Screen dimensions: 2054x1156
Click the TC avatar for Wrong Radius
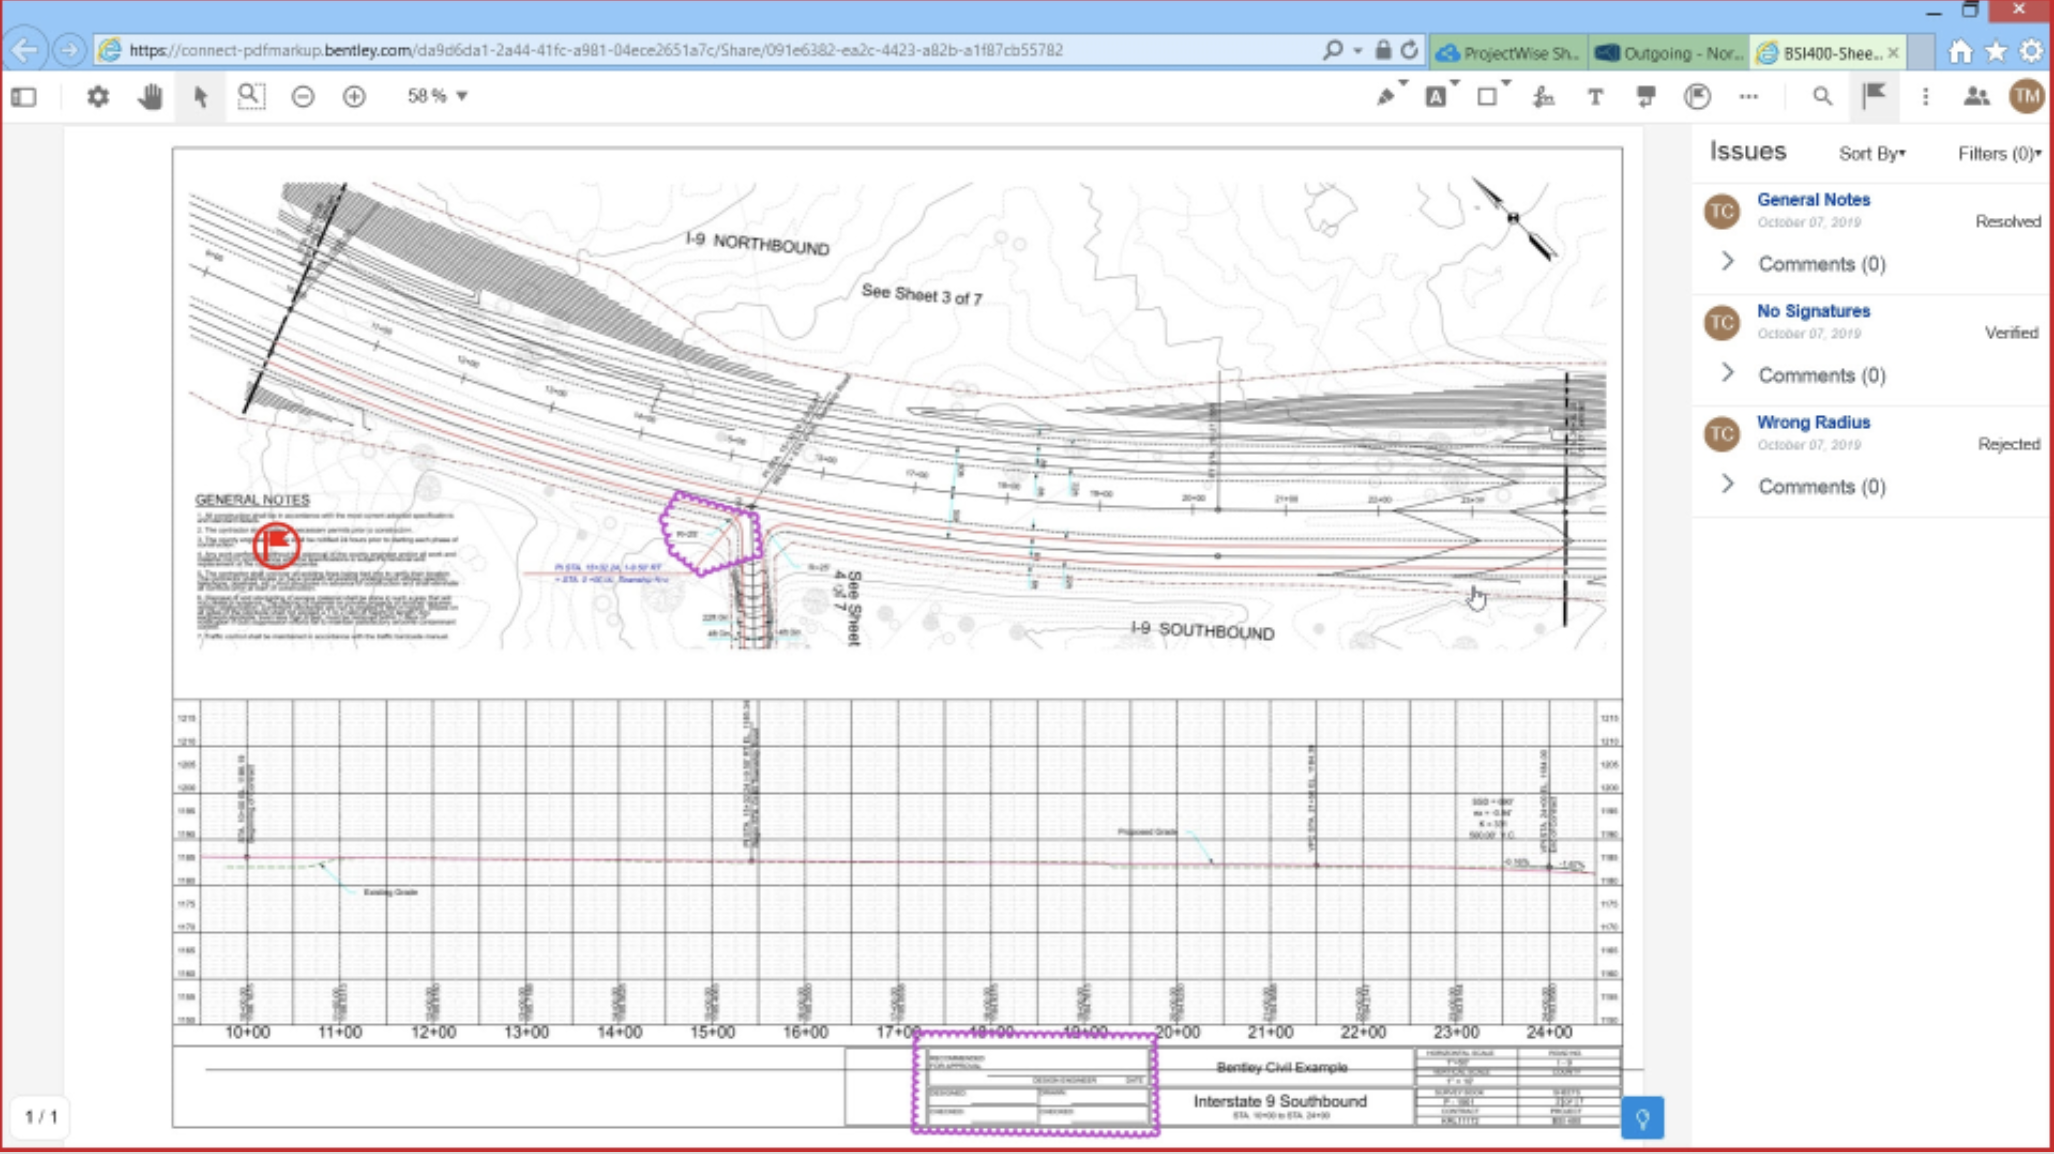1722,434
